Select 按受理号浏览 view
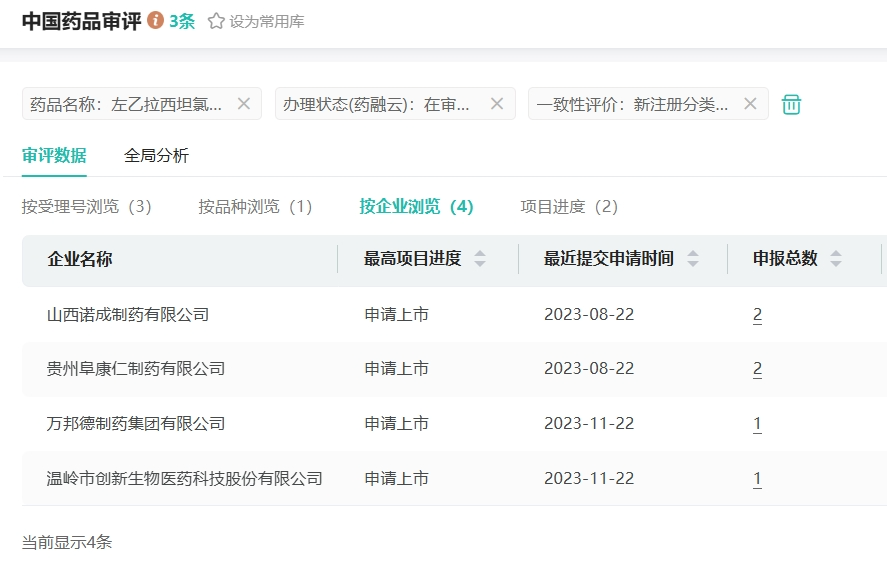Screen dimensions: 887x570 [x=86, y=207]
